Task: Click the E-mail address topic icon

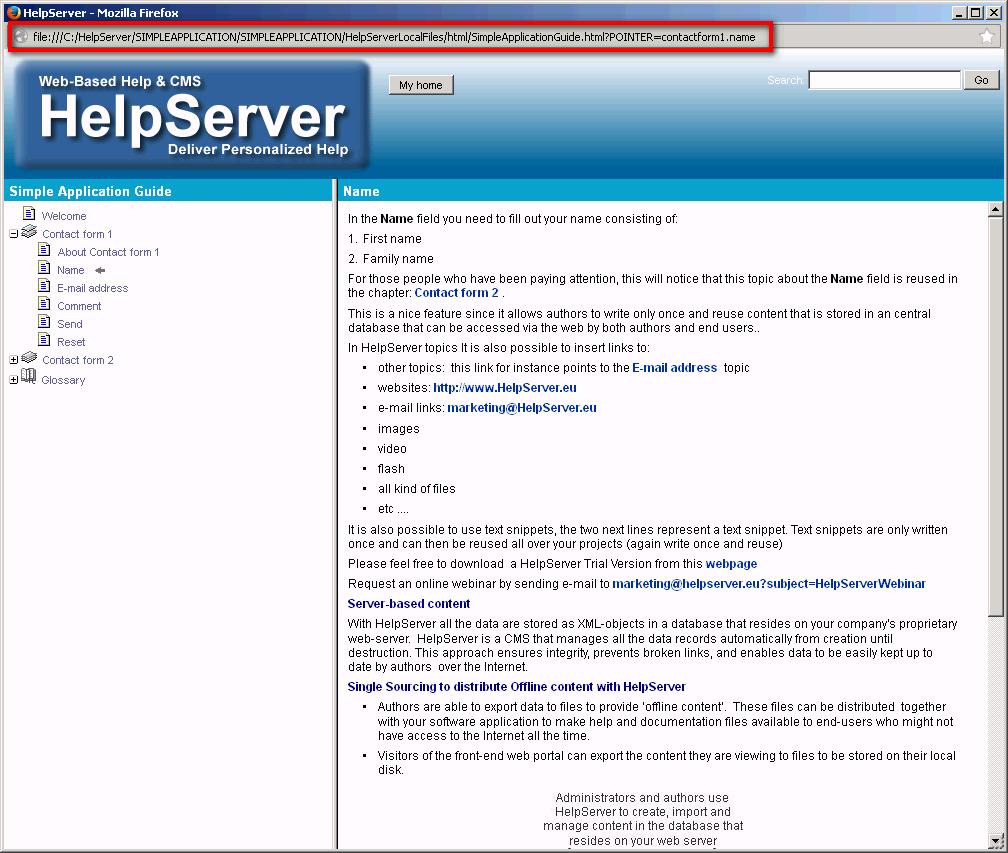Action: click(x=46, y=287)
